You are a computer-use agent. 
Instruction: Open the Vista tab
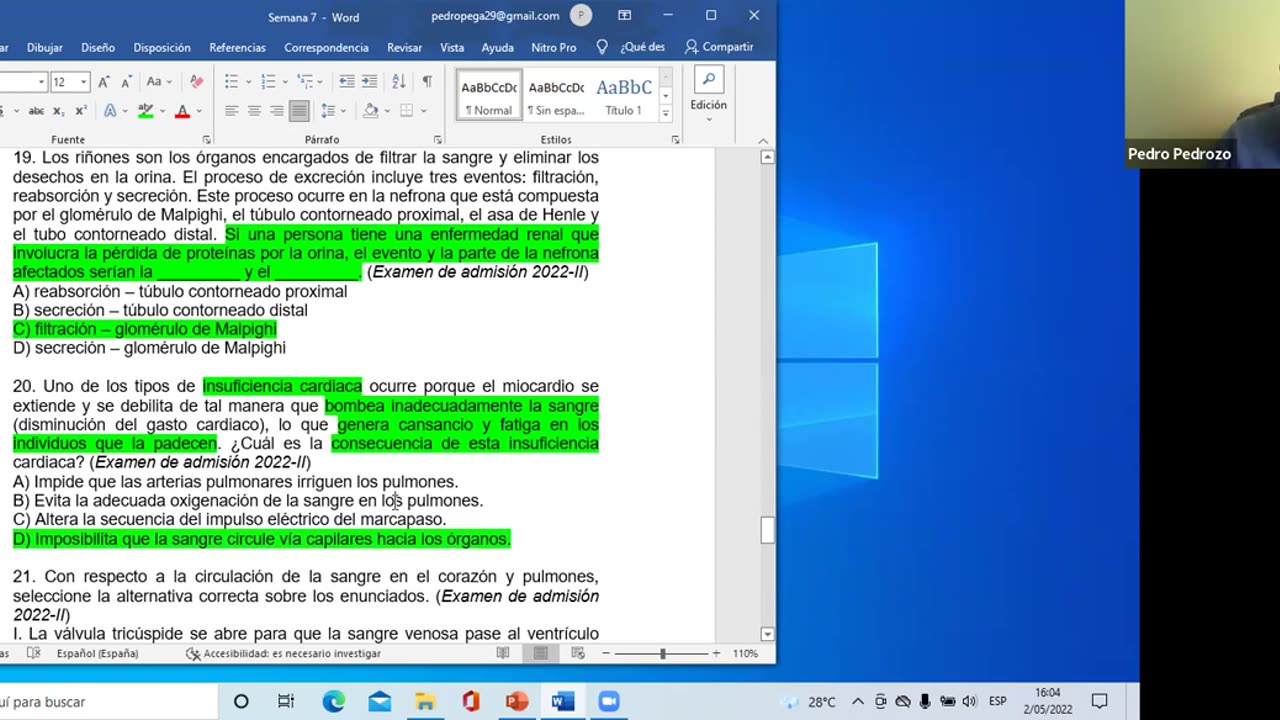[452, 47]
